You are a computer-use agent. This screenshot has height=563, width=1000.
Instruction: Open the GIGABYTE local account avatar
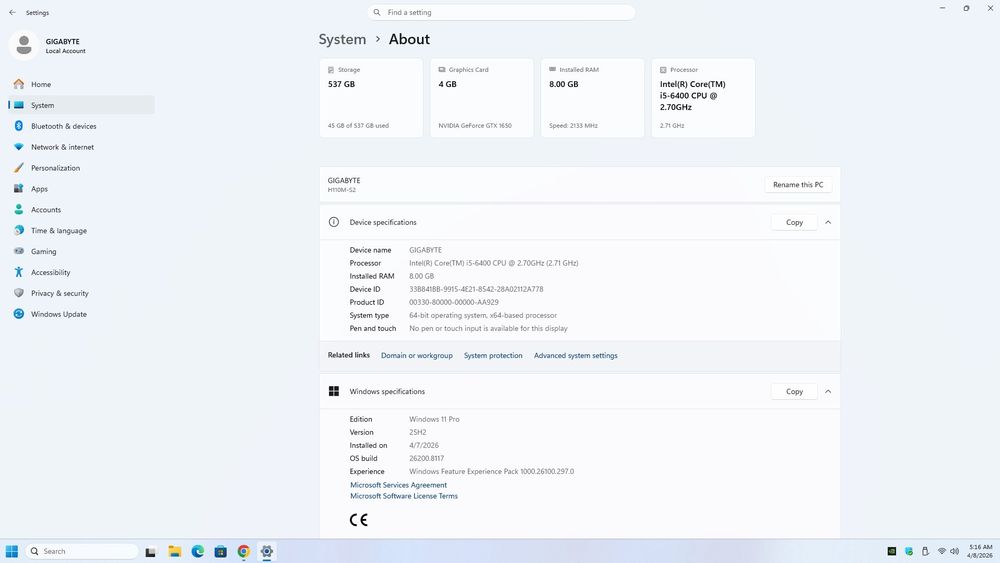24,45
